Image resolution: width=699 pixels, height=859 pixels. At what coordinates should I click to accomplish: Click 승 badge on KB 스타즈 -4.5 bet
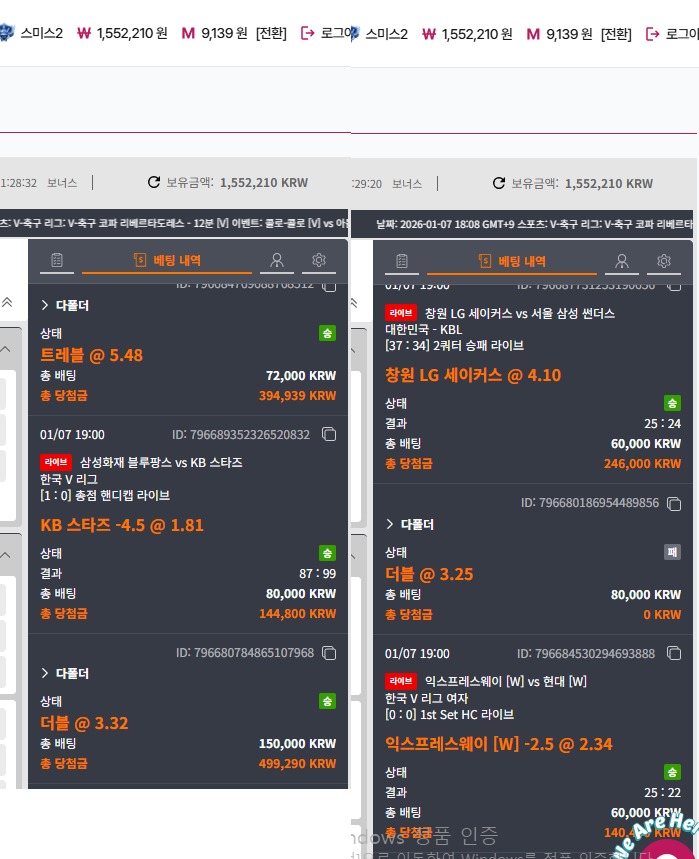click(x=328, y=553)
